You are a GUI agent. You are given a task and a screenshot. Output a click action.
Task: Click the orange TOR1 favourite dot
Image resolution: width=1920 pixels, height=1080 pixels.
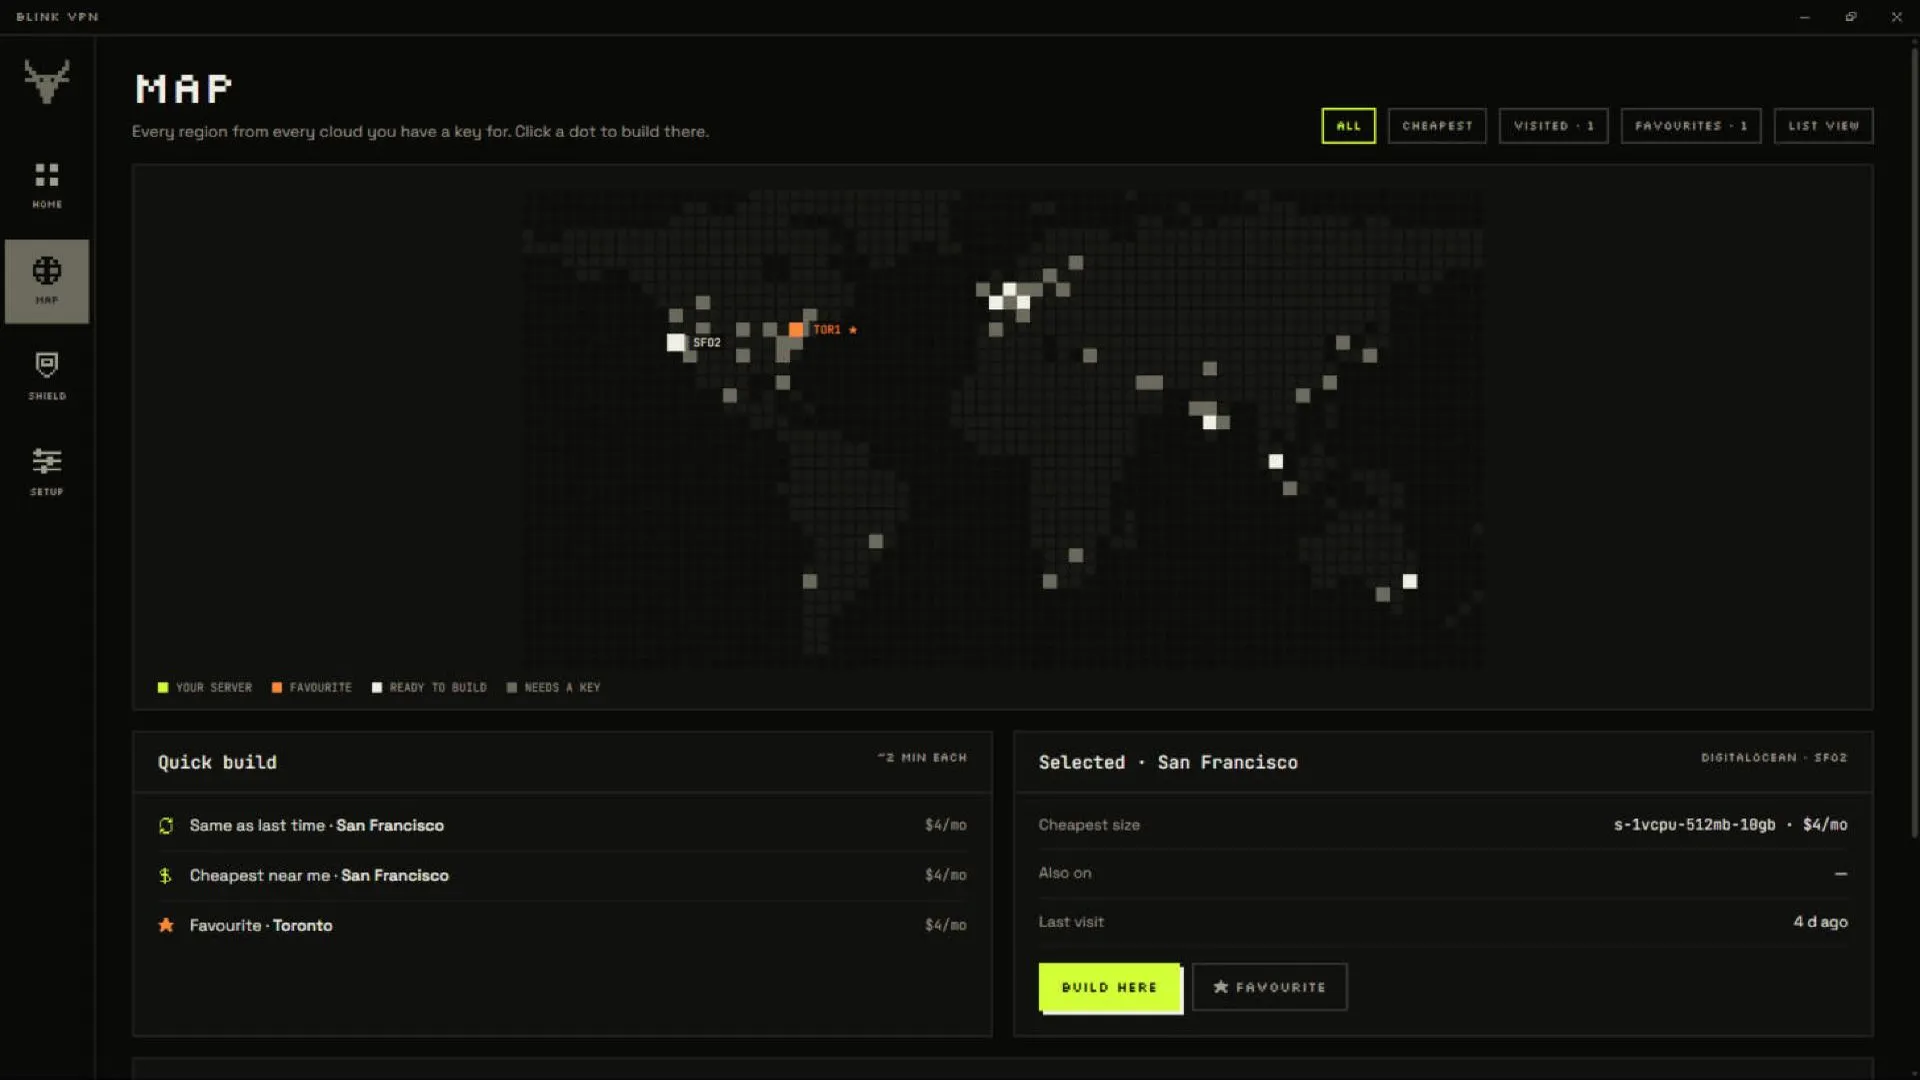(796, 329)
